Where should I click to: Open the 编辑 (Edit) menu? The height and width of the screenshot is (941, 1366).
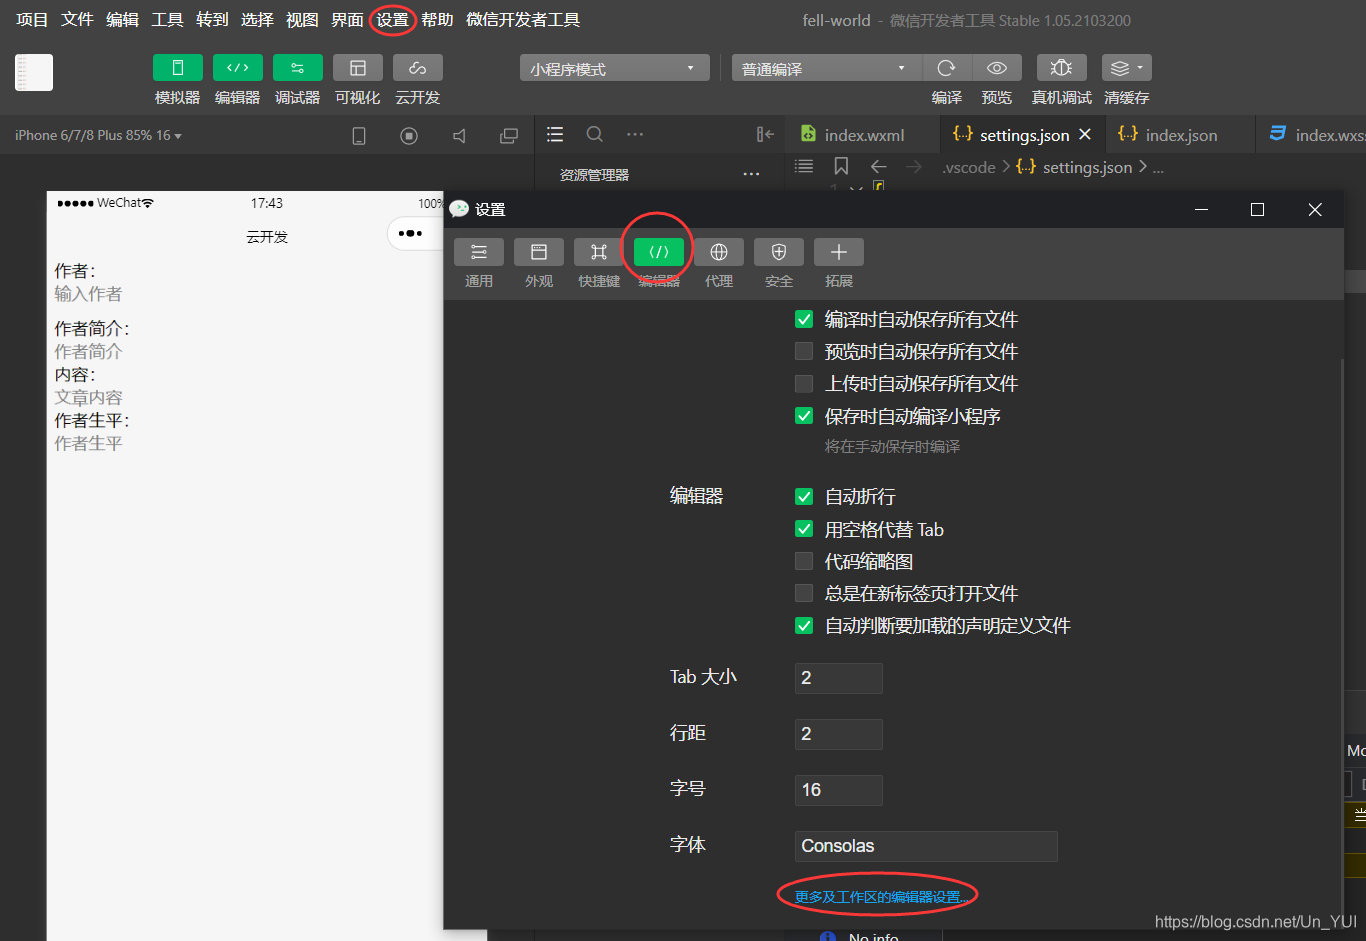(122, 20)
